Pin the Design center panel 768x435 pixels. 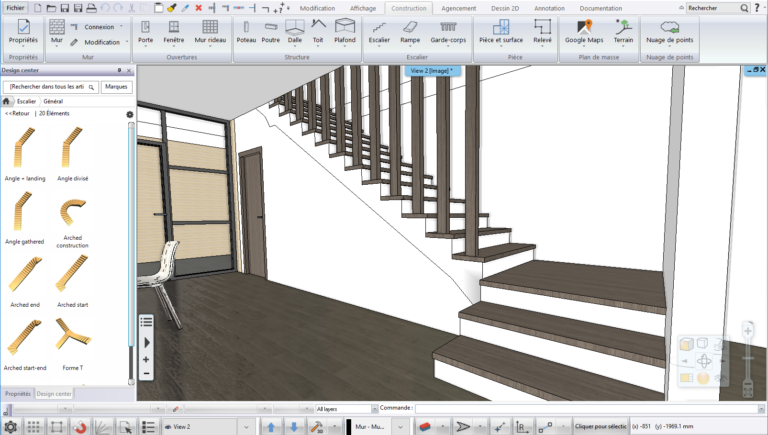(120, 71)
